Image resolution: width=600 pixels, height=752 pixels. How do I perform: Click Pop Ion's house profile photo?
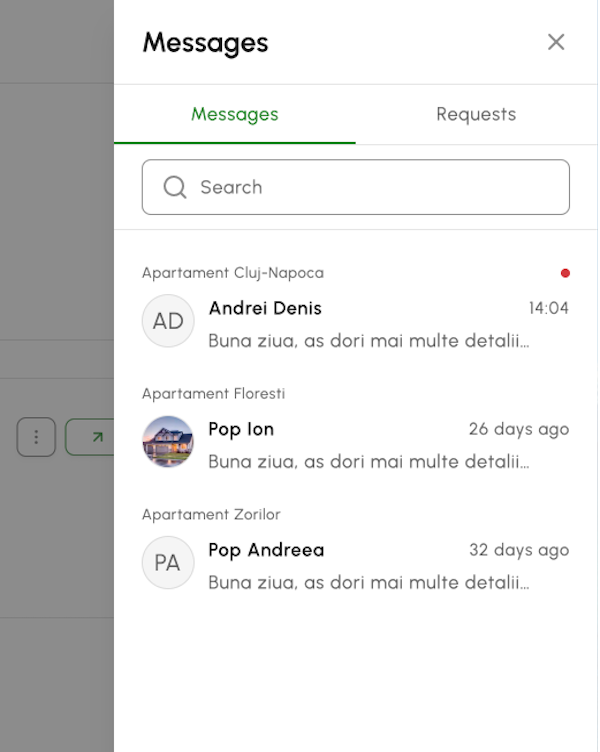coord(168,442)
